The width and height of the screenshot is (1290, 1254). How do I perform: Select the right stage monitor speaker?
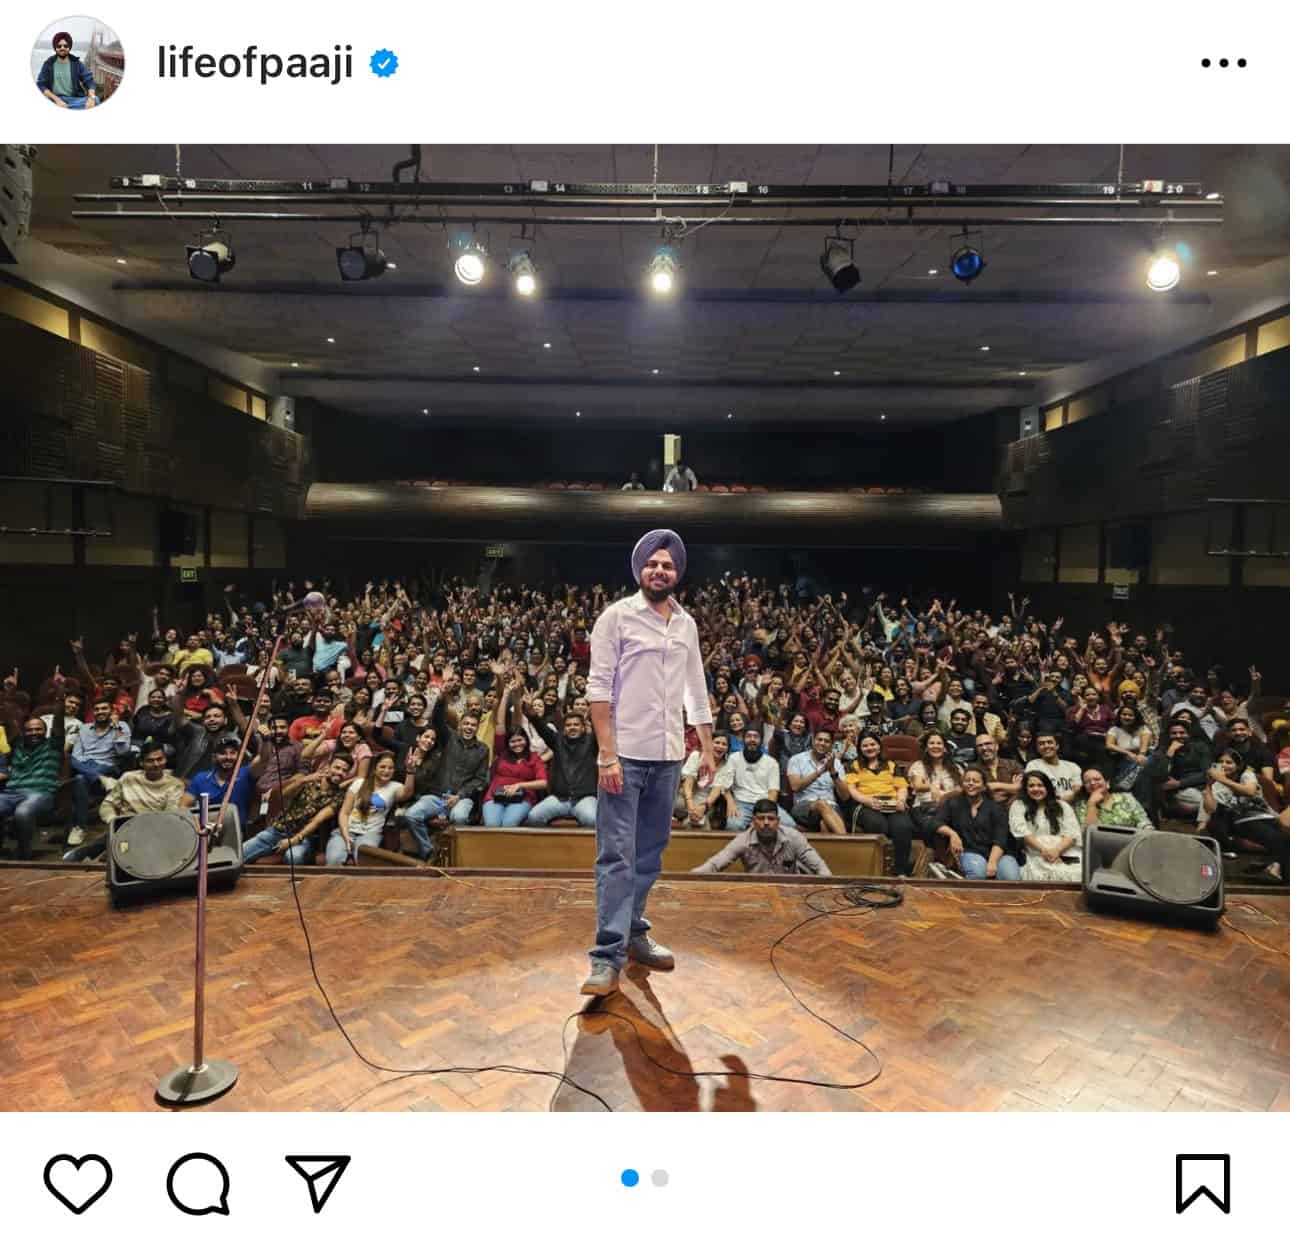point(1154,874)
